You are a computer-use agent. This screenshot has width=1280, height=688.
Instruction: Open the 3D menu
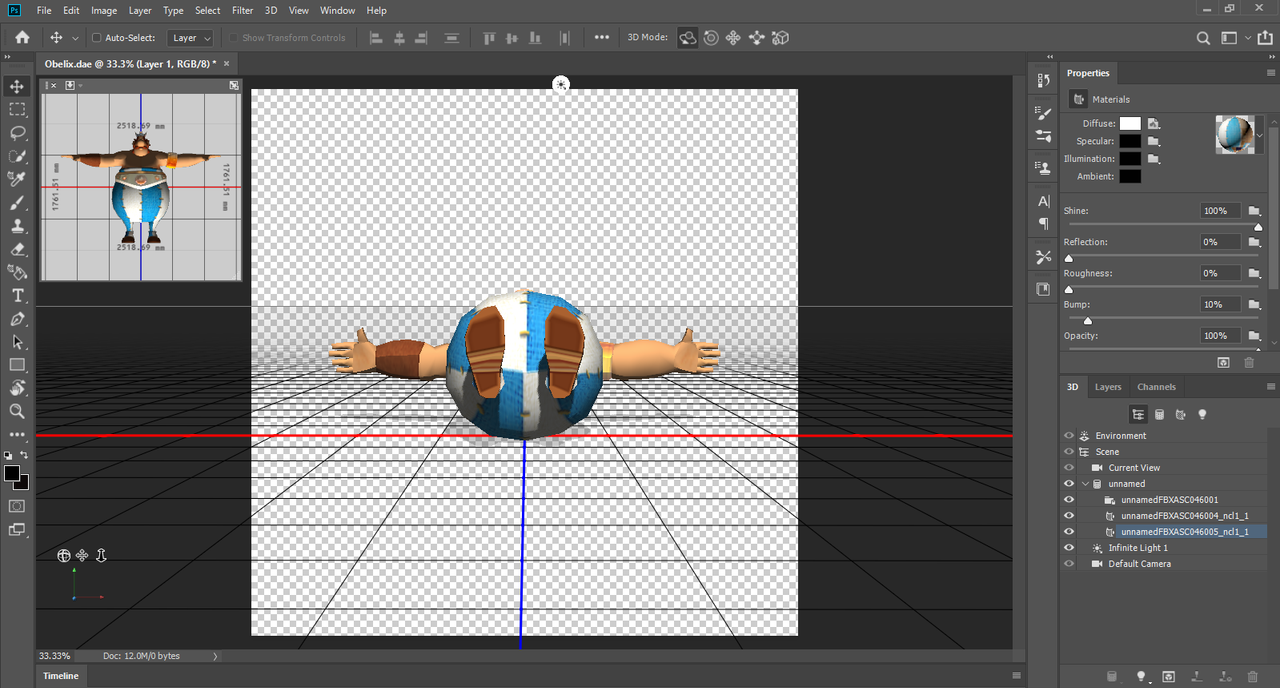(271, 10)
